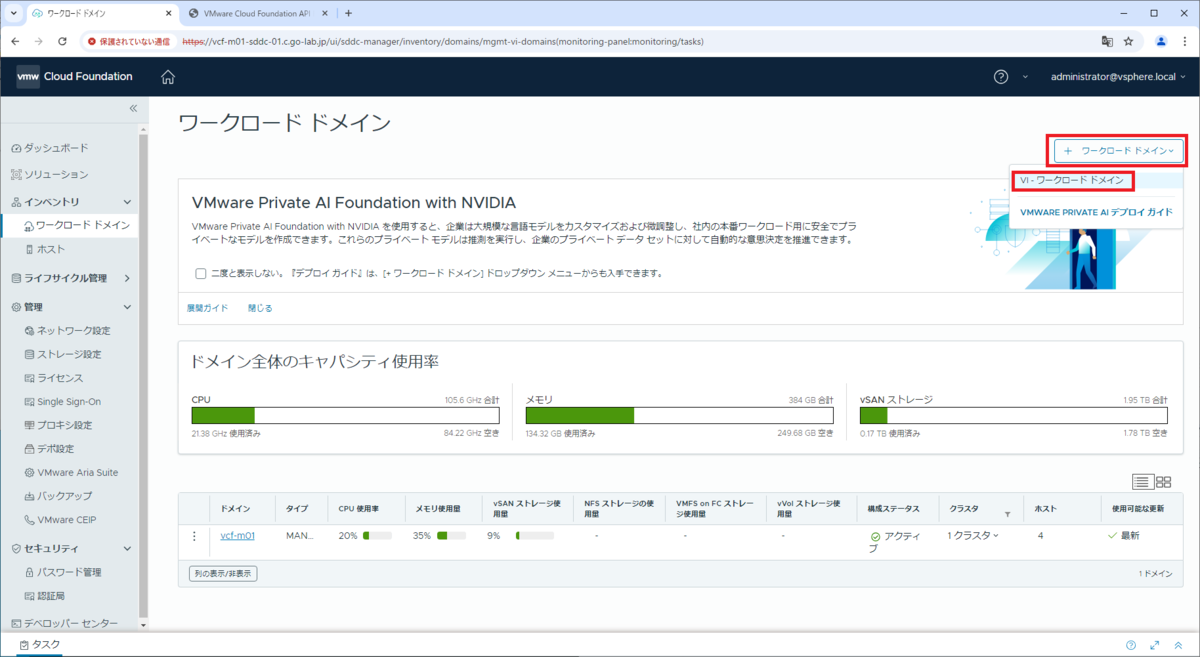Open the タスク panel tab at bottom
Screen dimensions: 1200x657
[x=38, y=645]
